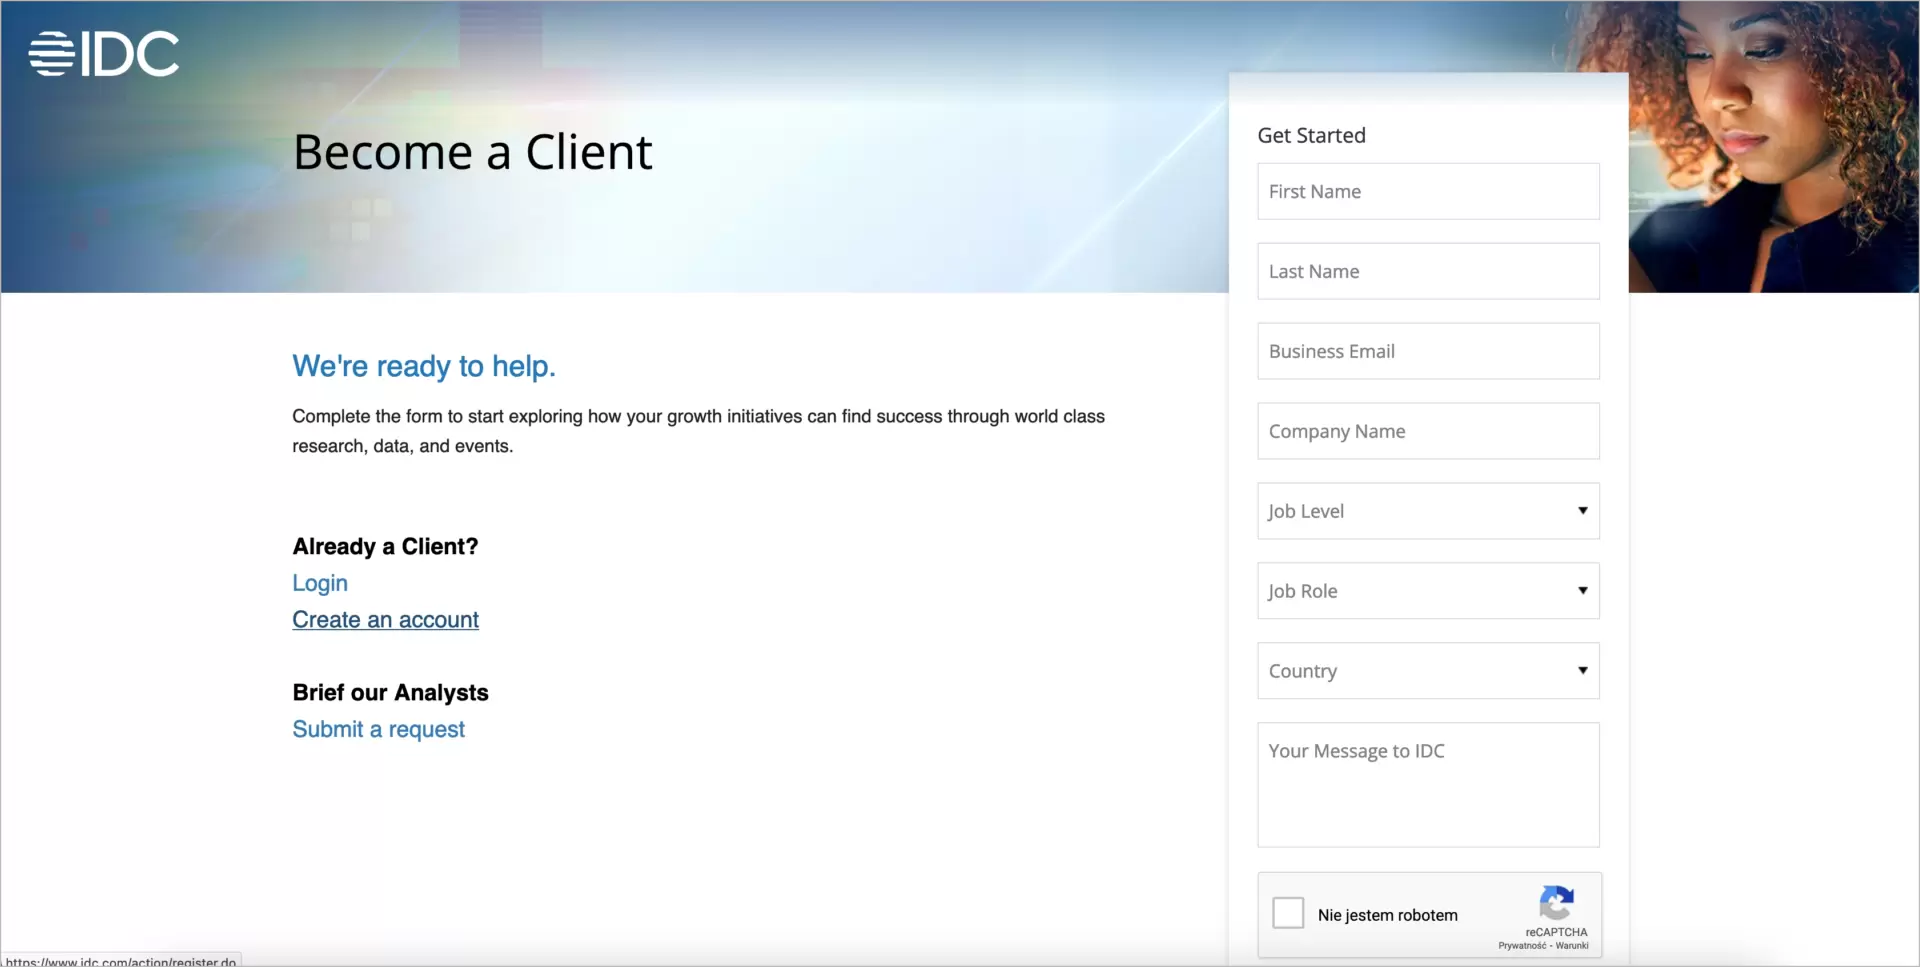
Task: Click the "Your Message to IDC" textarea
Action: coord(1427,785)
